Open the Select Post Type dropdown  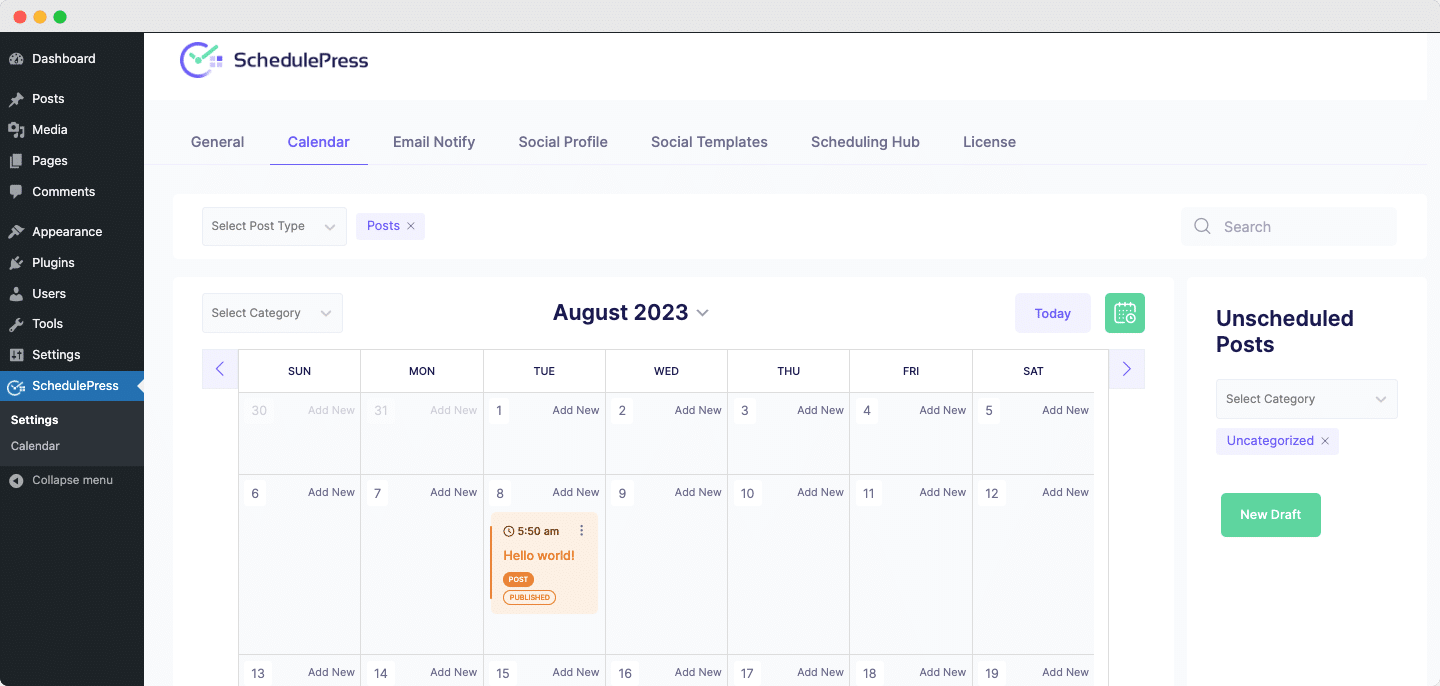tap(274, 226)
